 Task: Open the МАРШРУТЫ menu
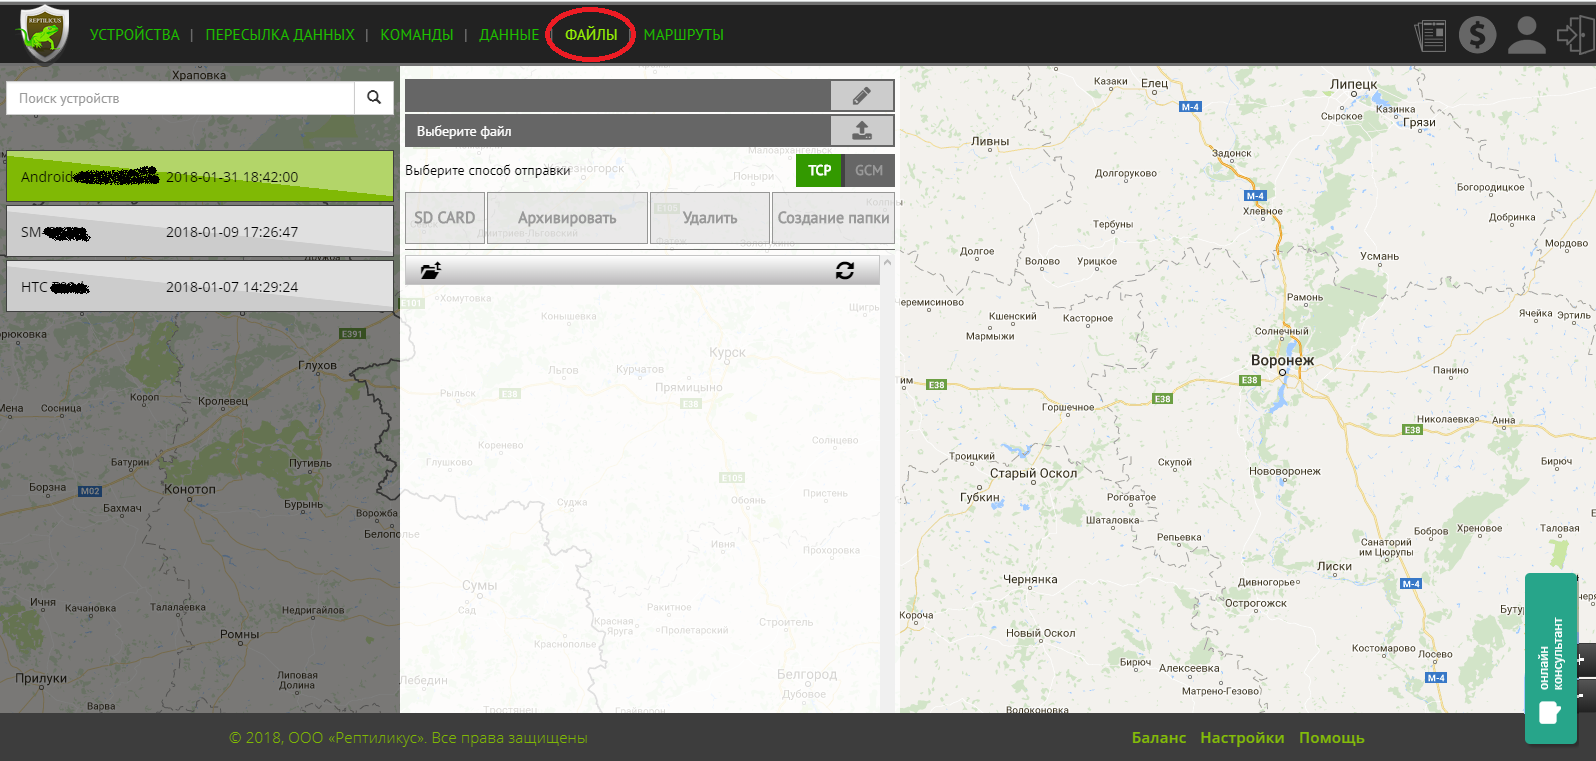point(684,35)
